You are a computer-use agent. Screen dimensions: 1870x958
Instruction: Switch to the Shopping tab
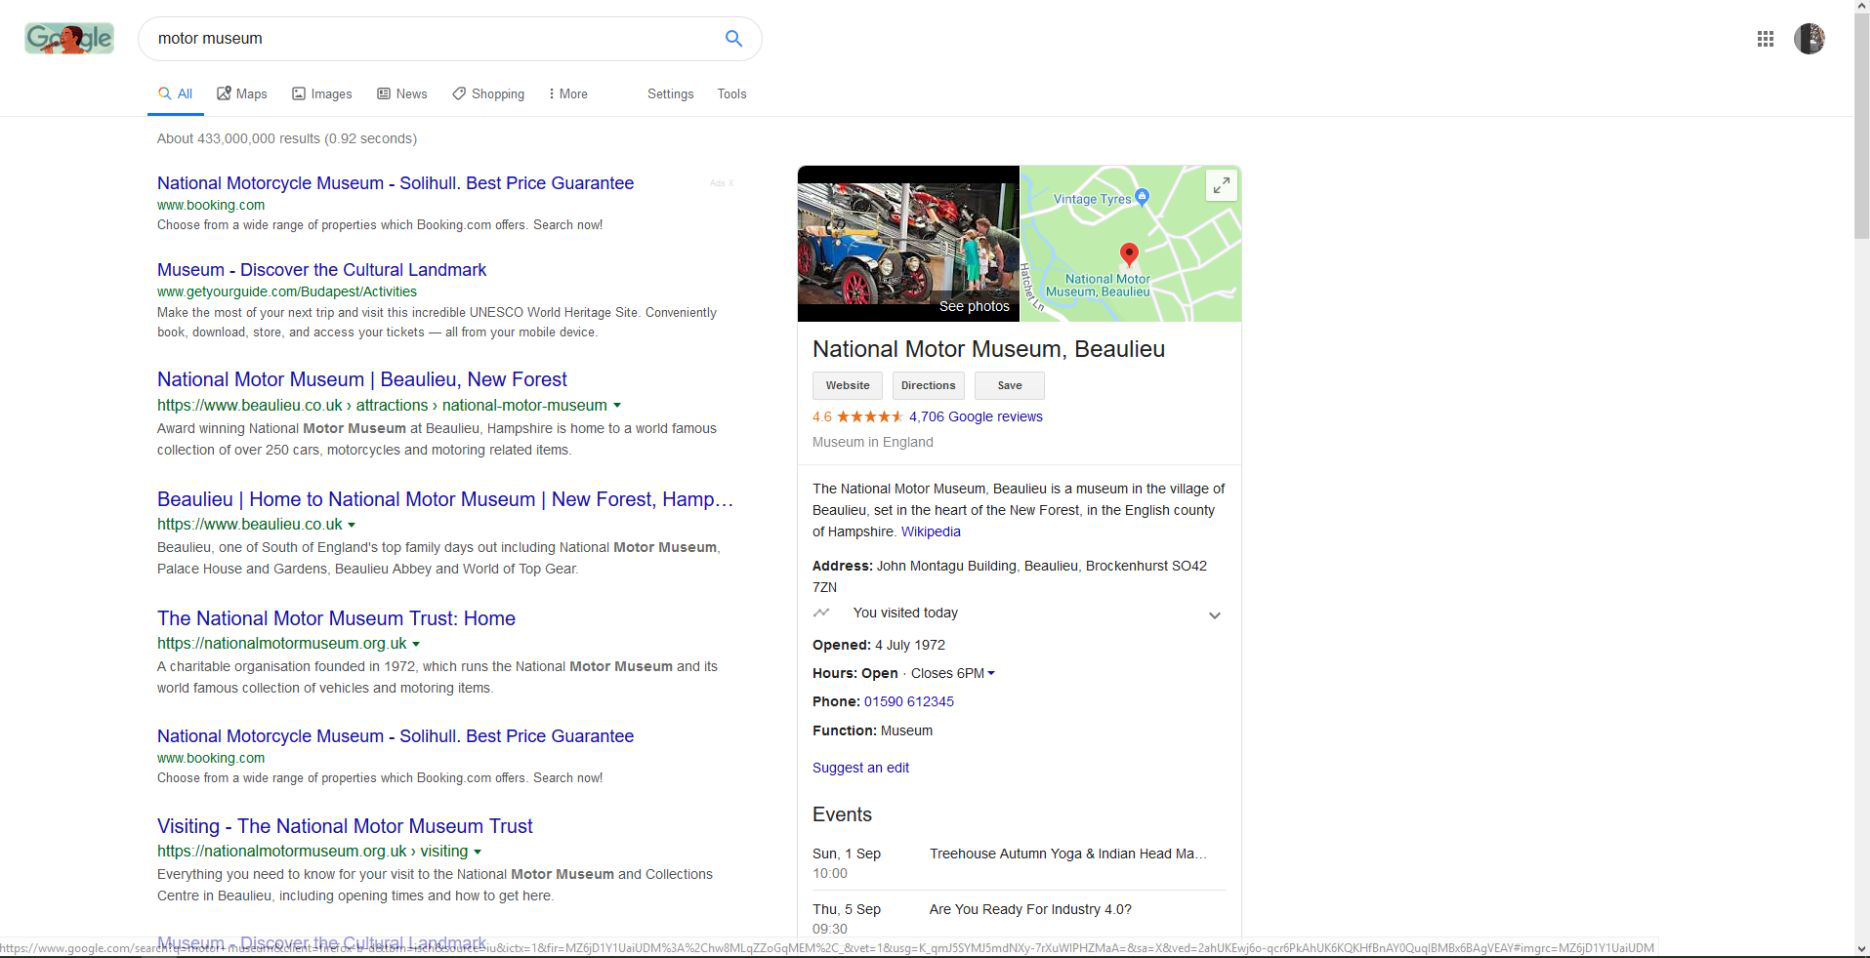pyautogui.click(x=488, y=94)
